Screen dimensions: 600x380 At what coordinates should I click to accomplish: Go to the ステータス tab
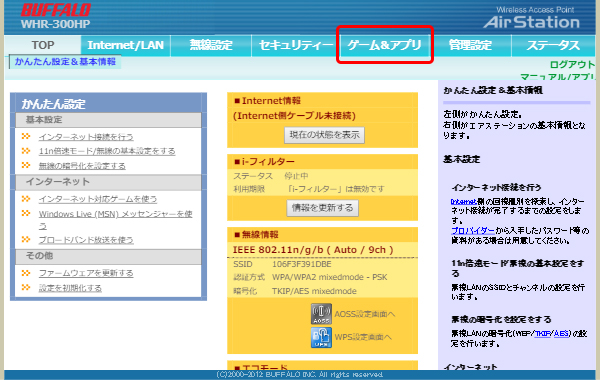tap(553, 45)
